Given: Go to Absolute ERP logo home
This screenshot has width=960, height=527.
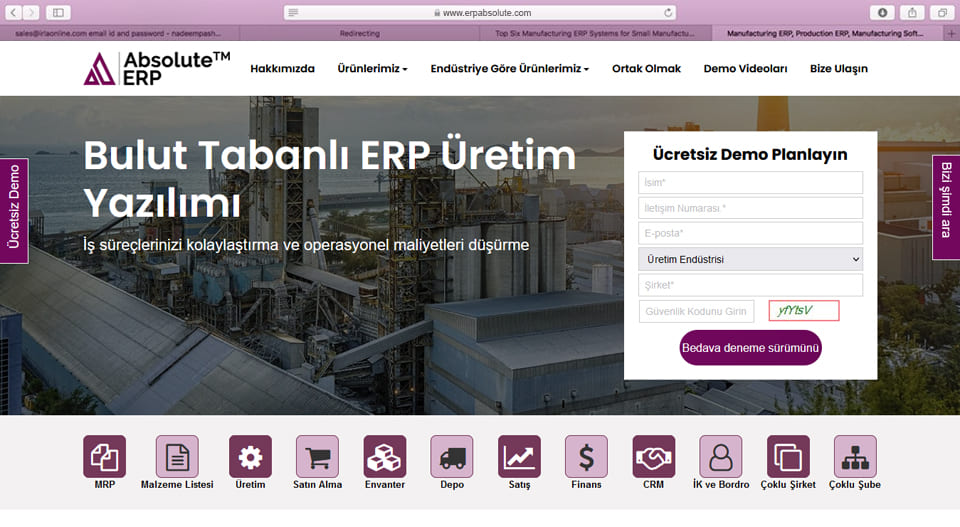Looking at the screenshot, I should point(157,69).
